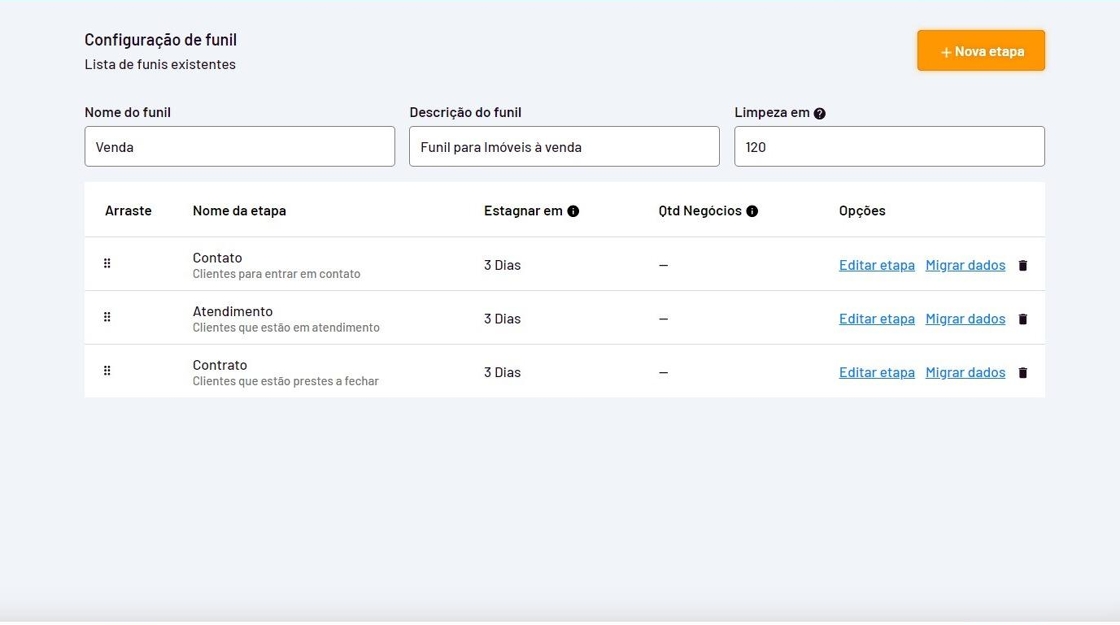Click the info icon next to Estagnar em
This screenshot has height=625, width=1120.
point(573,211)
